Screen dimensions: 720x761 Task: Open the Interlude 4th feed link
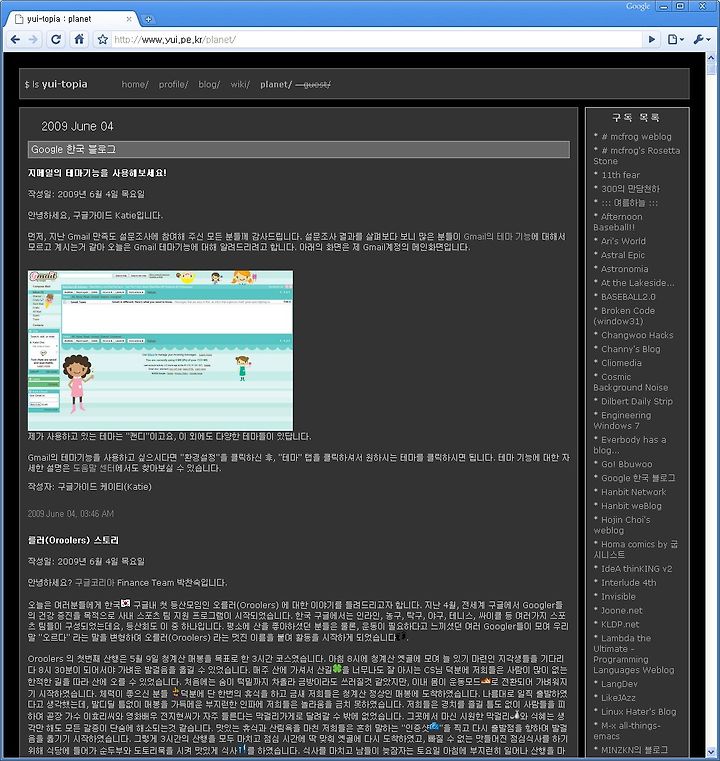tap(629, 582)
